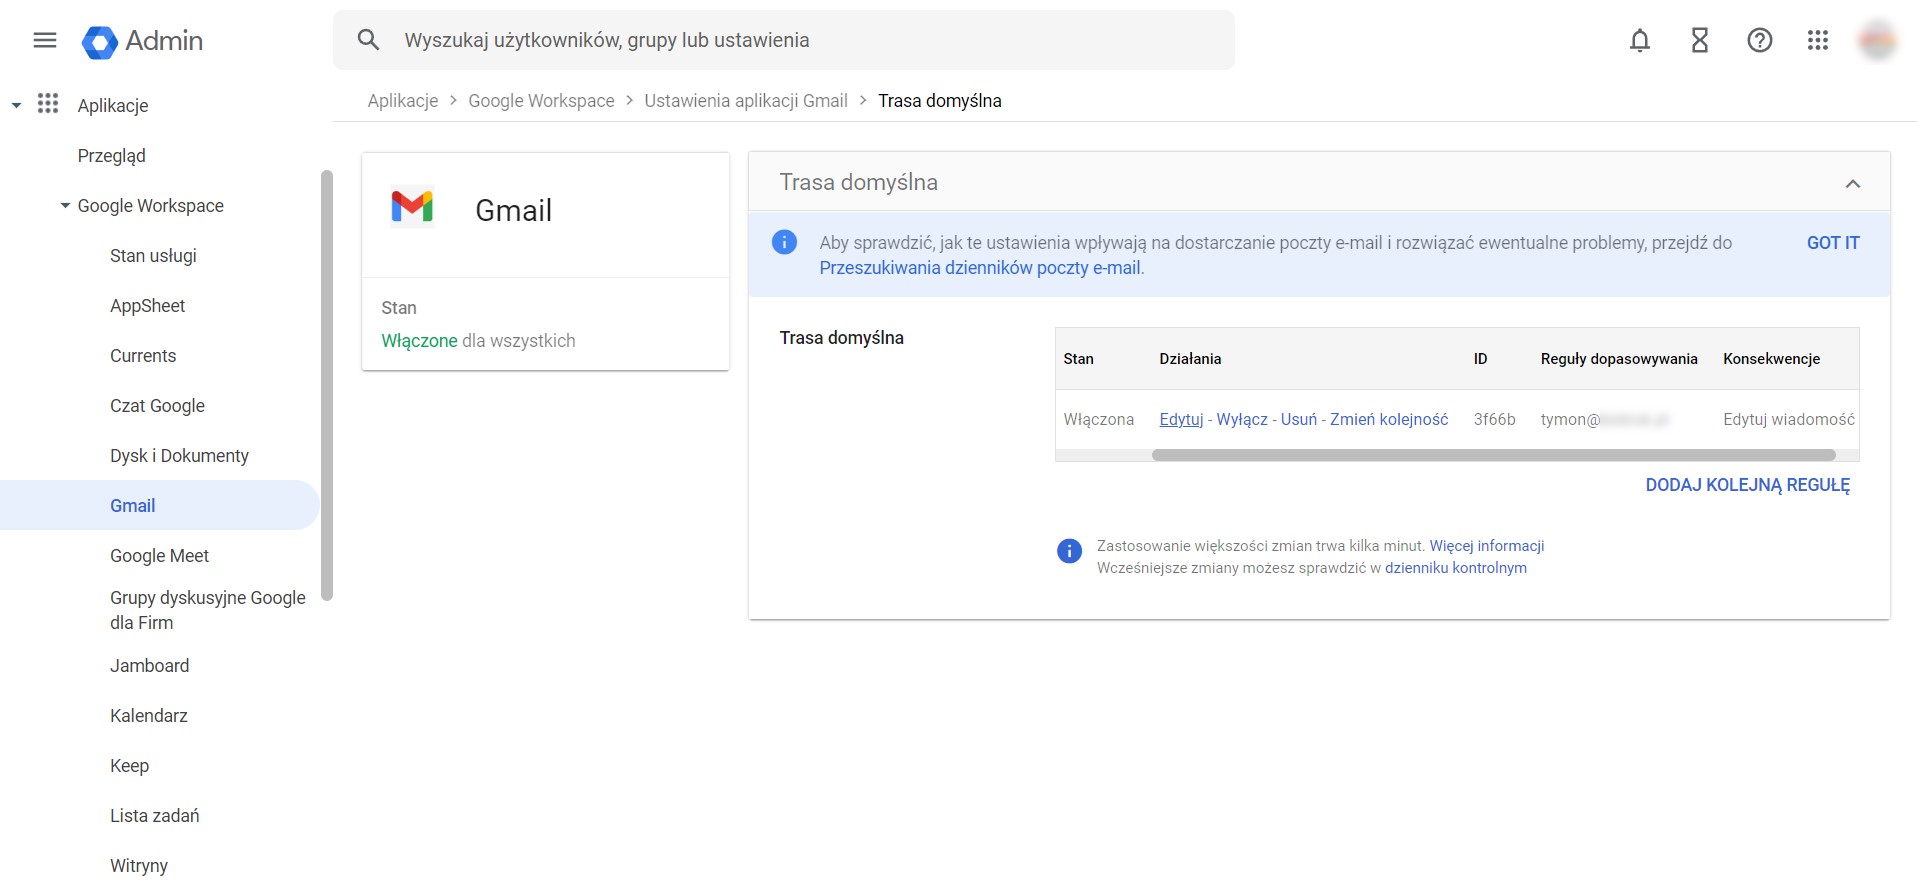Go to Aplikacje breadcrumb
This screenshot has width=1917, height=890.
tap(403, 101)
